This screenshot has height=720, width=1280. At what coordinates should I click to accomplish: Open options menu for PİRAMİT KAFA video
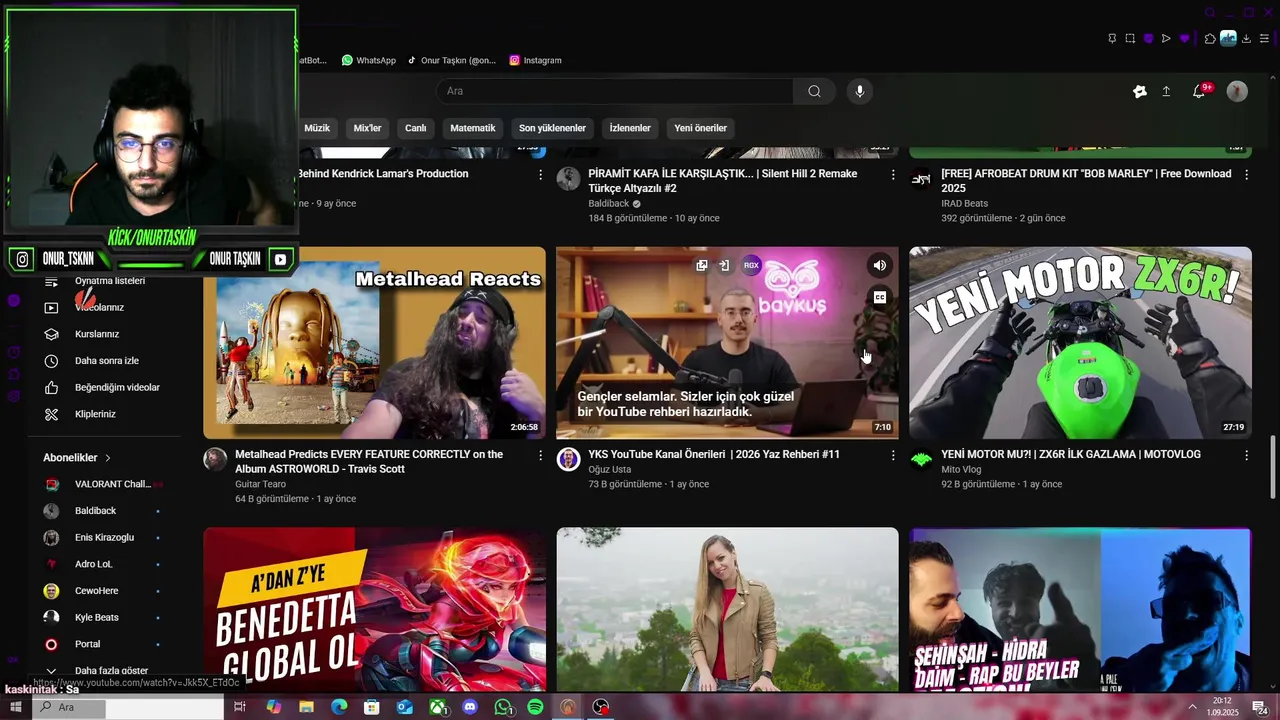pos(893,174)
